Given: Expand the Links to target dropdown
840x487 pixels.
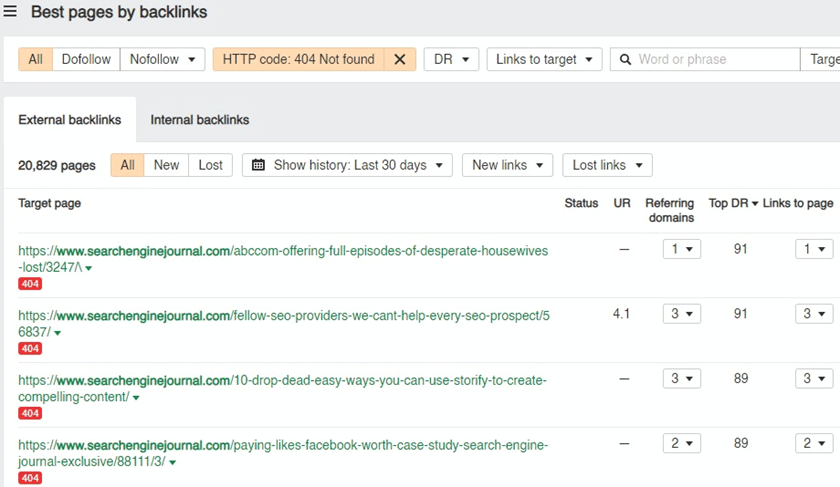Looking at the screenshot, I should tap(544, 59).
